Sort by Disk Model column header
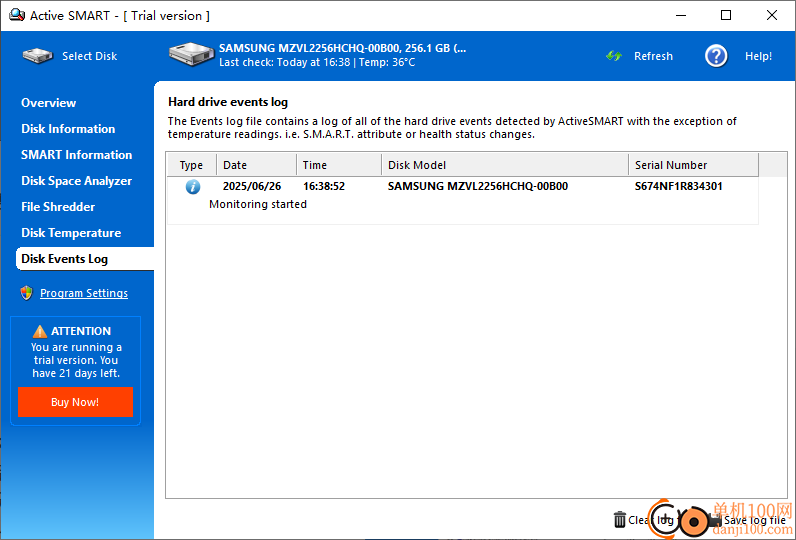This screenshot has width=796, height=540. click(505, 165)
